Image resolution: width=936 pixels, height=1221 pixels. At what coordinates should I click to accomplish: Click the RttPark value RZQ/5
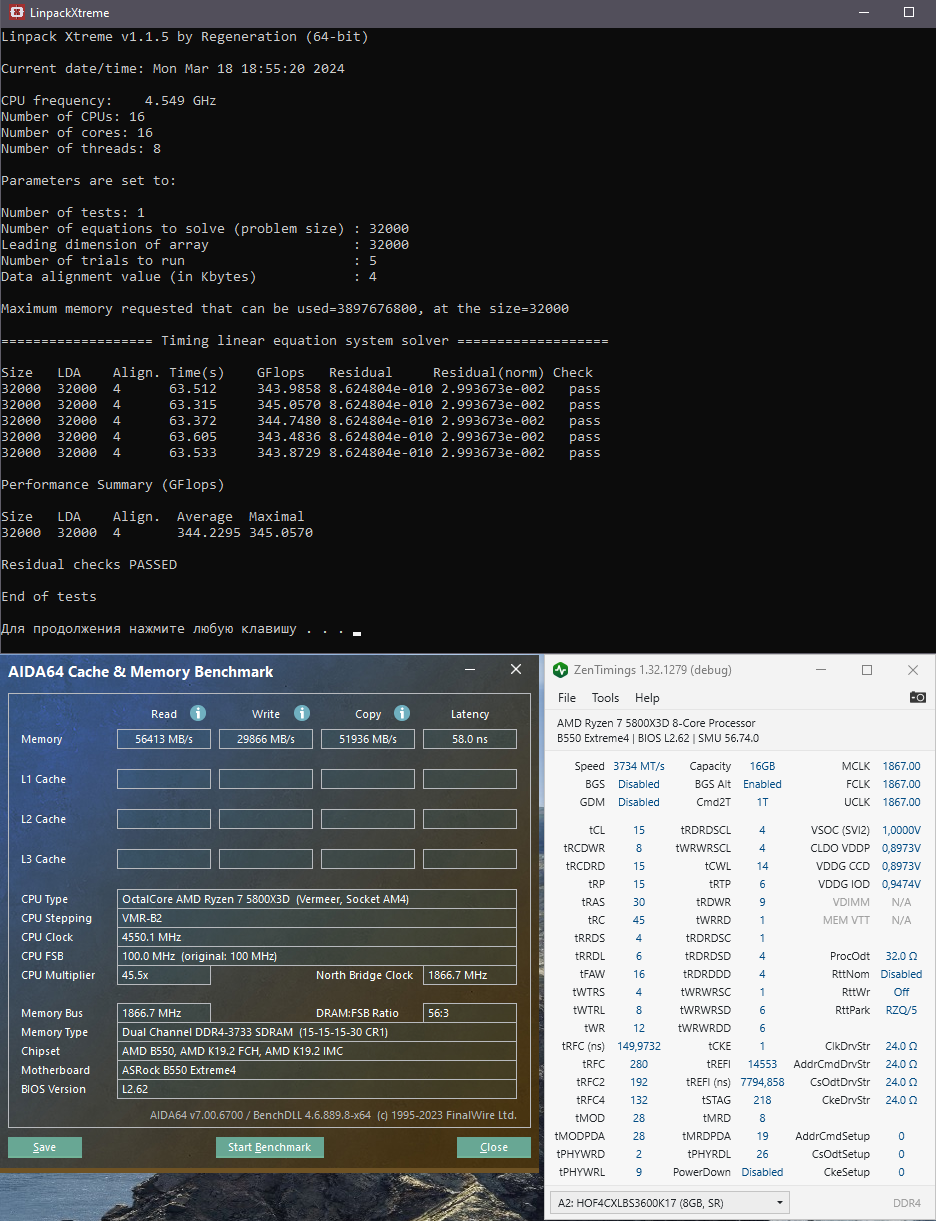point(901,1010)
